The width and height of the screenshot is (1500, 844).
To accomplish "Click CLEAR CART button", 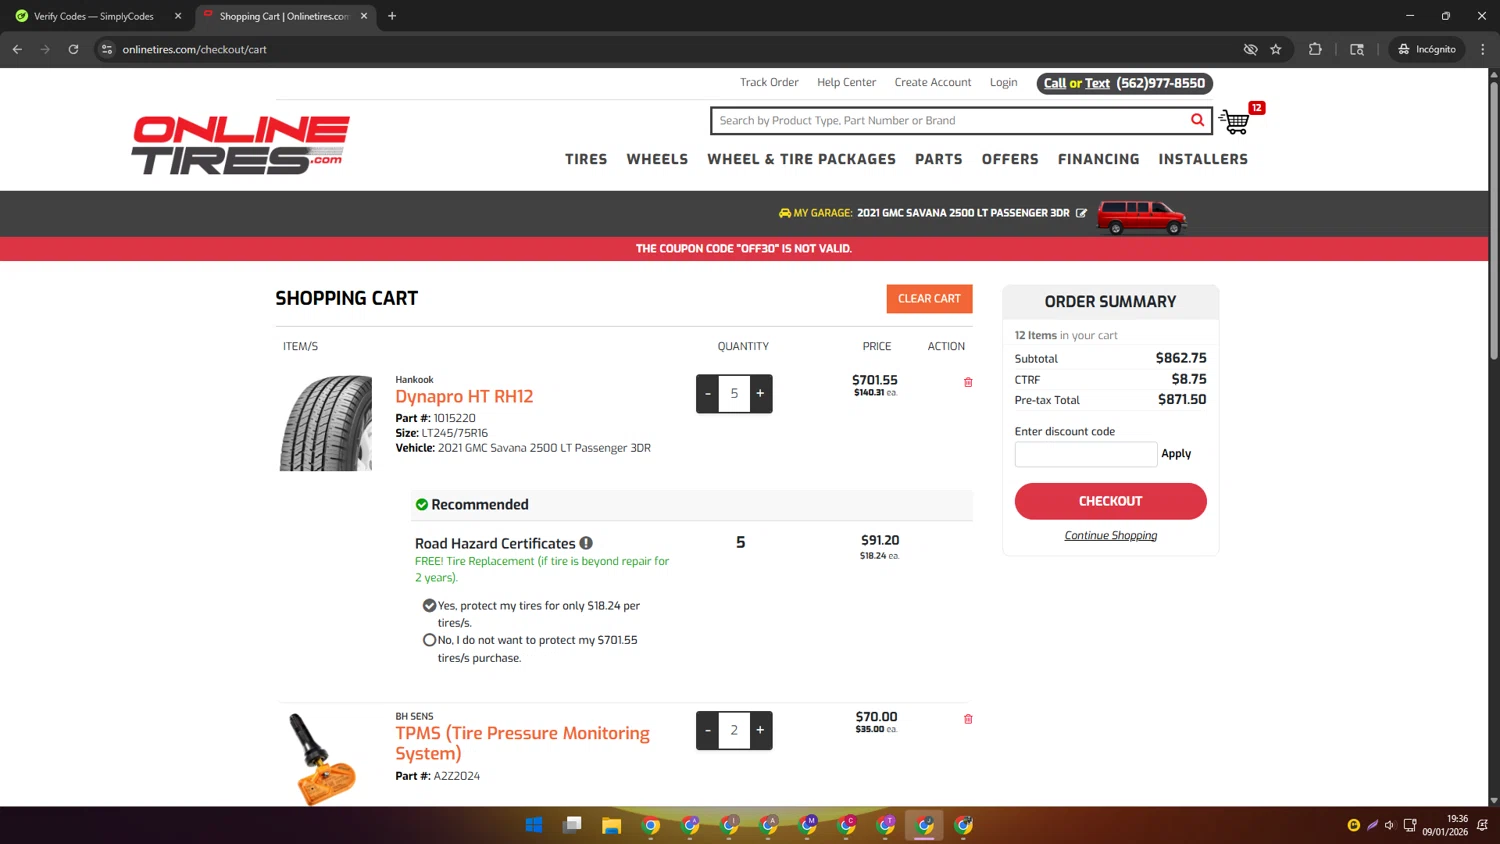I will pos(929,298).
